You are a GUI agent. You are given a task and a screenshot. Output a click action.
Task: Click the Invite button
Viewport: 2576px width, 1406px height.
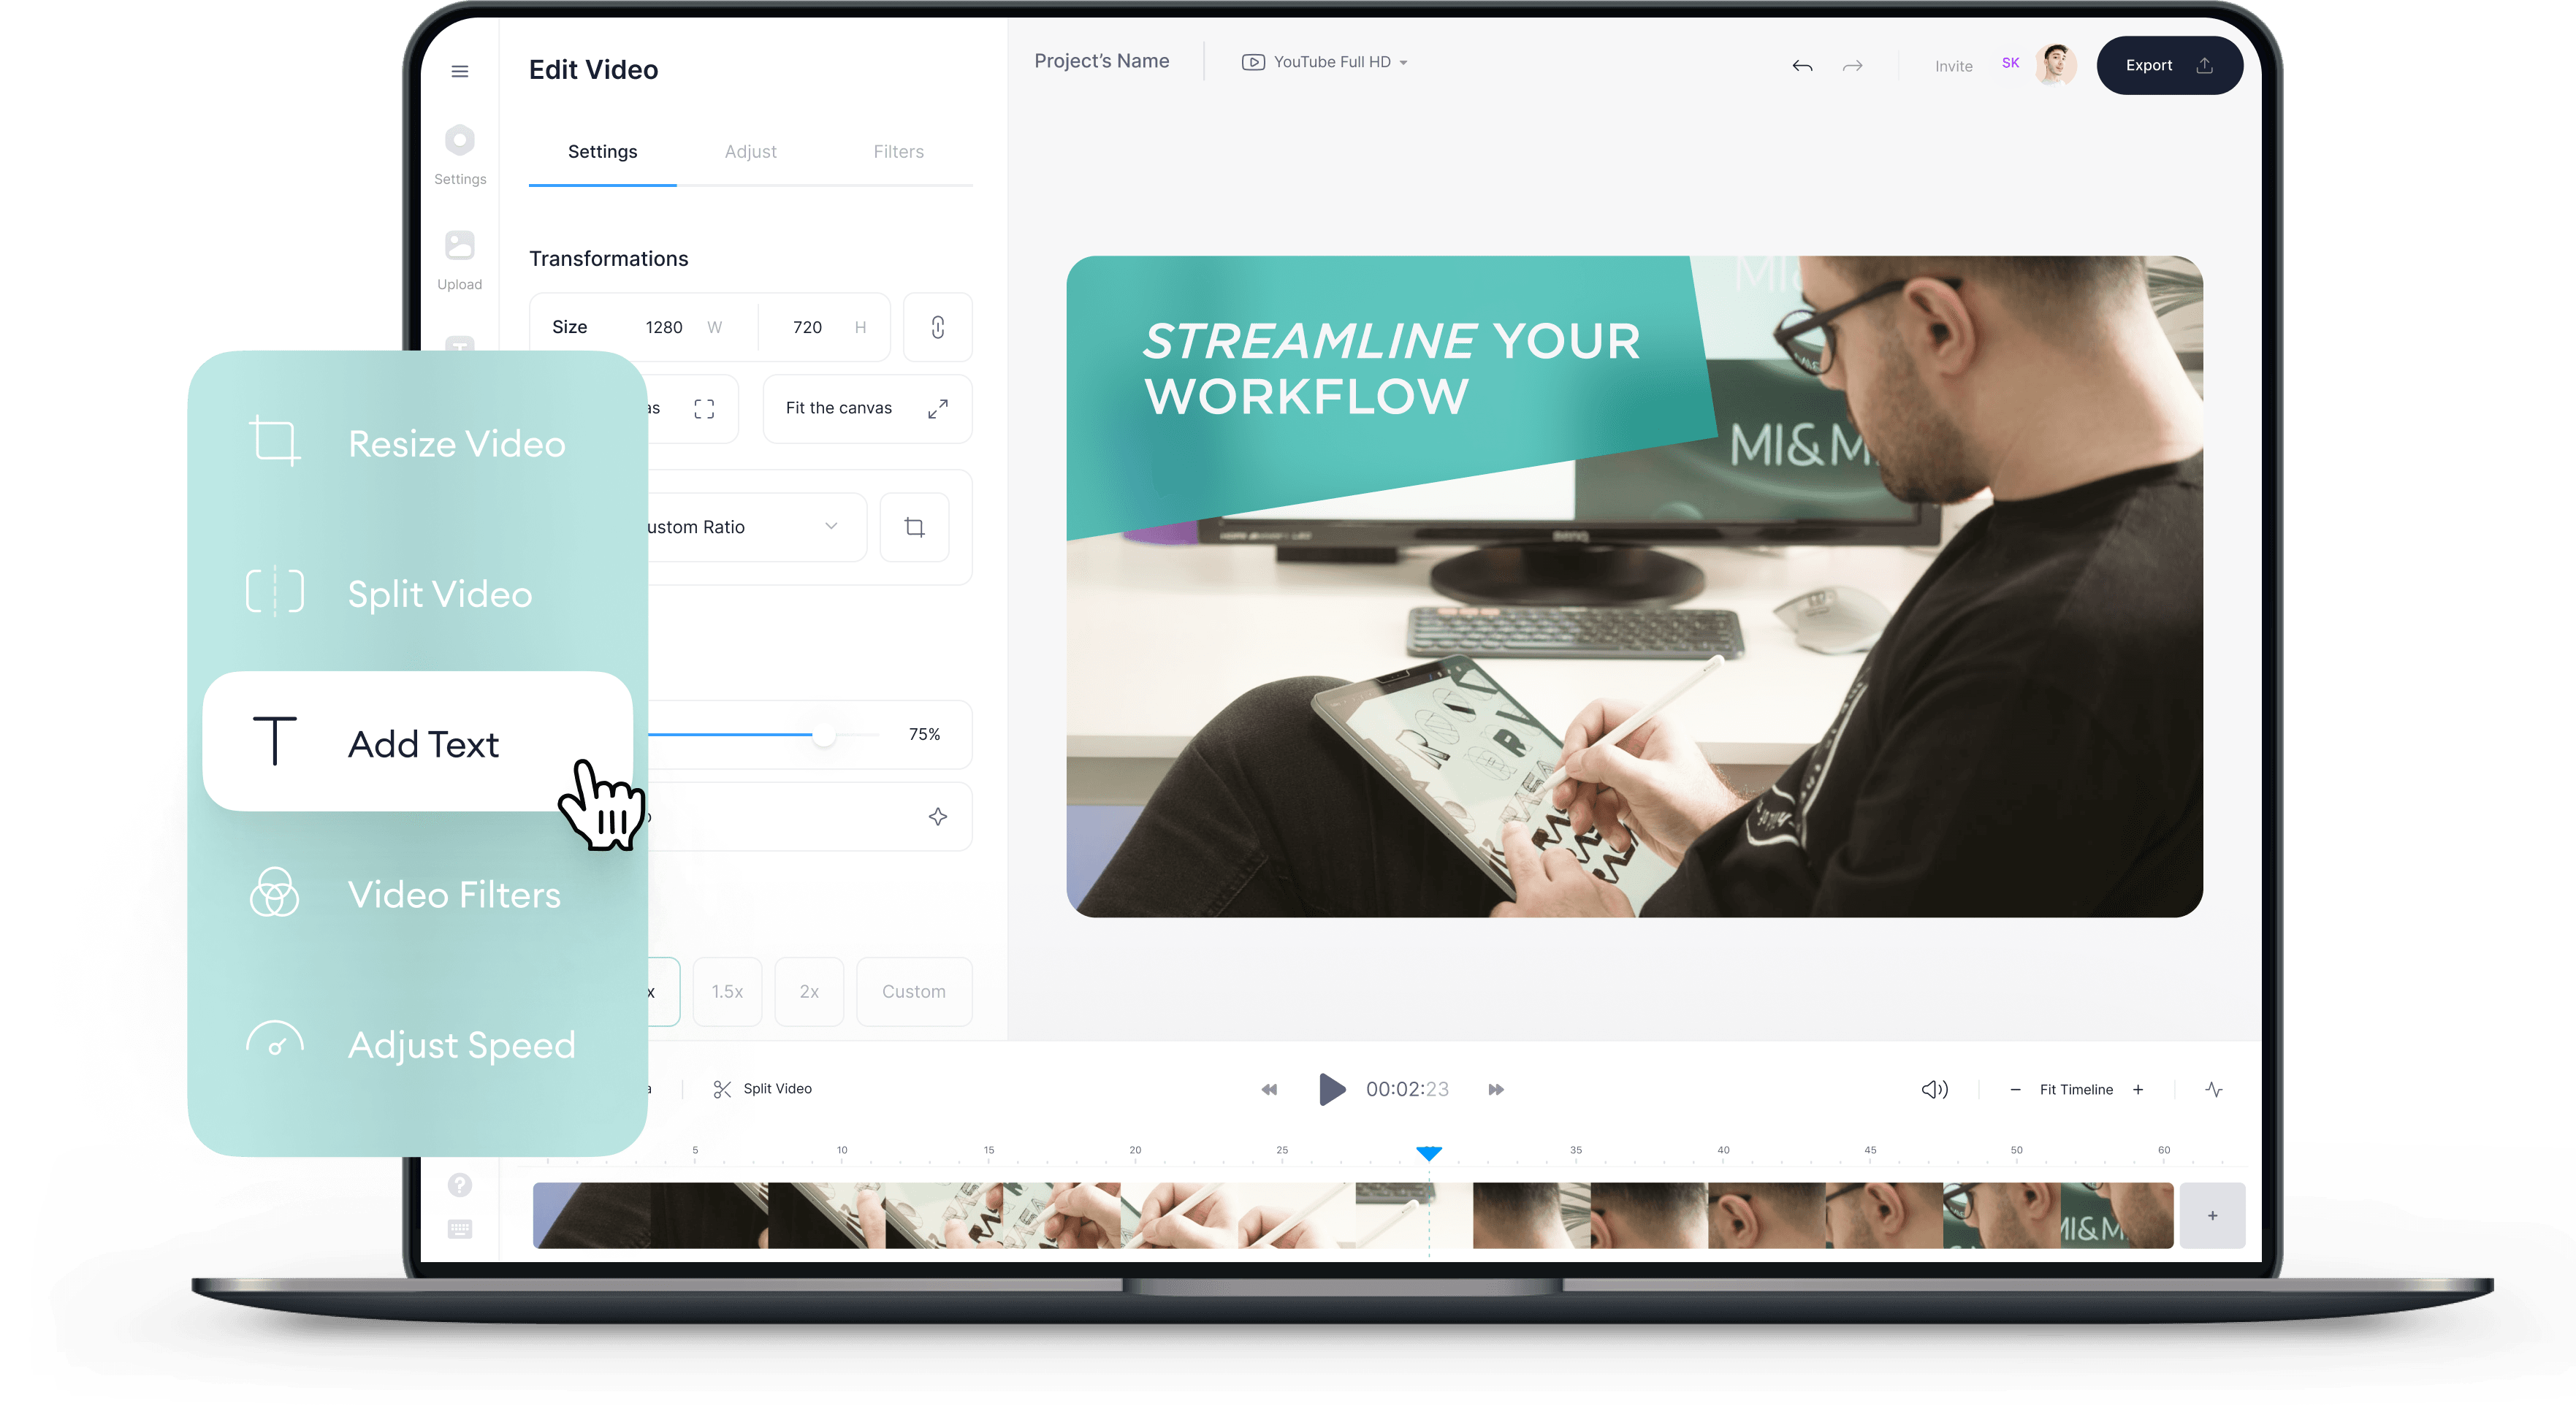click(1949, 64)
